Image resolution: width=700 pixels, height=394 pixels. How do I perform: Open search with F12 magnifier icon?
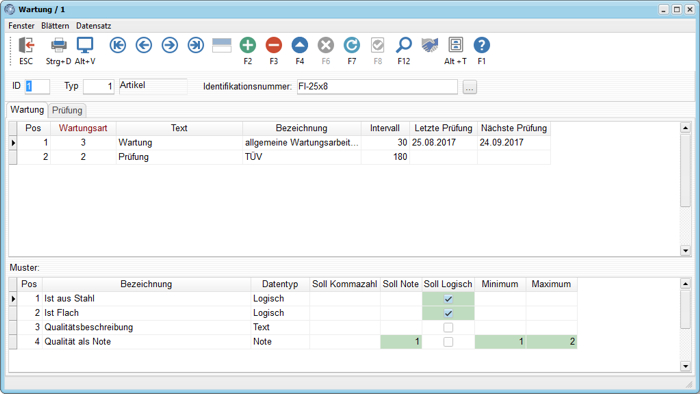click(404, 45)
